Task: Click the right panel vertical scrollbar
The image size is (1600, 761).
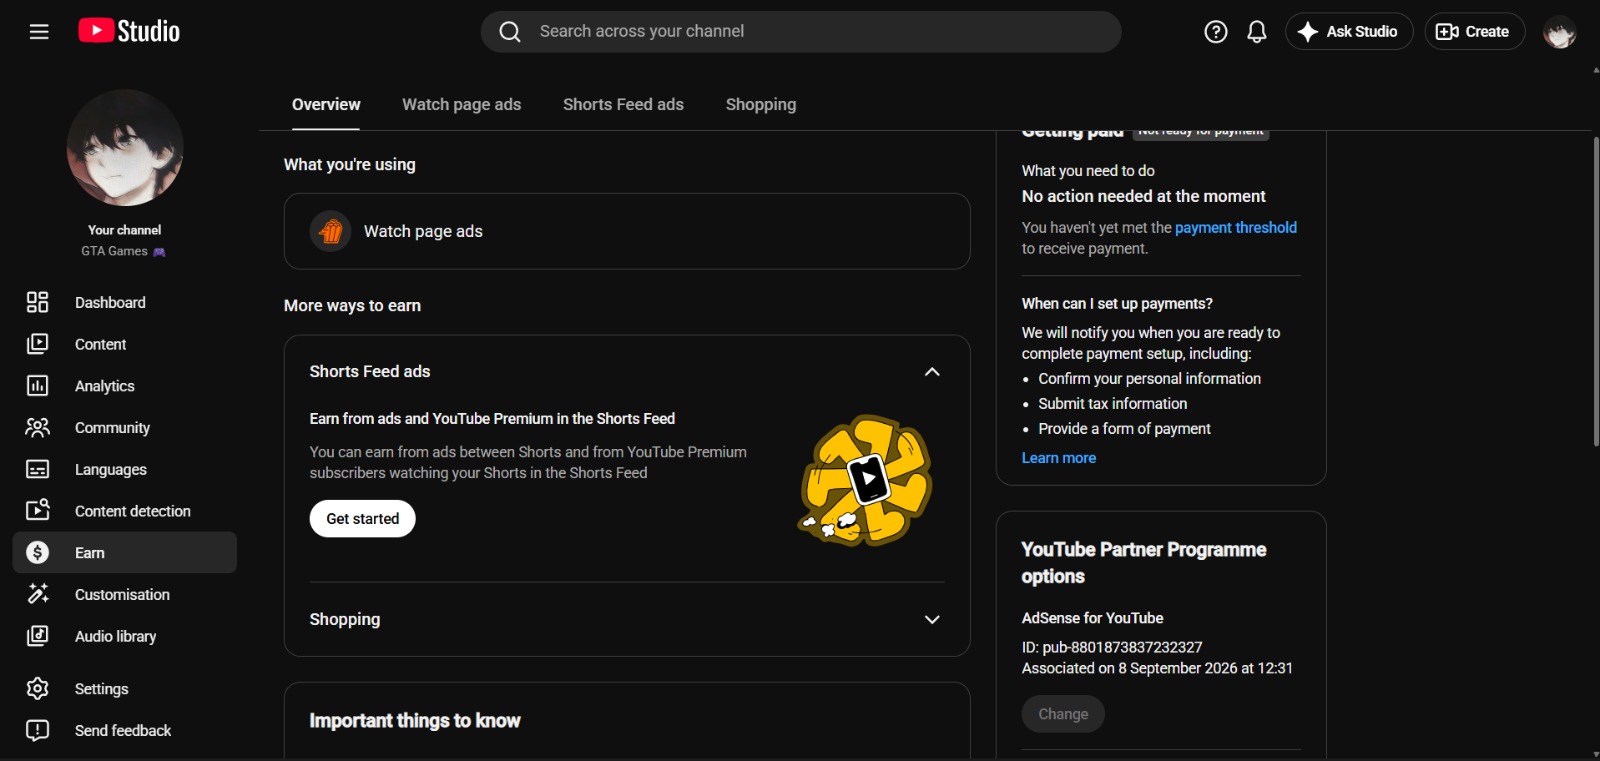Action: [x=1595, y=290]
